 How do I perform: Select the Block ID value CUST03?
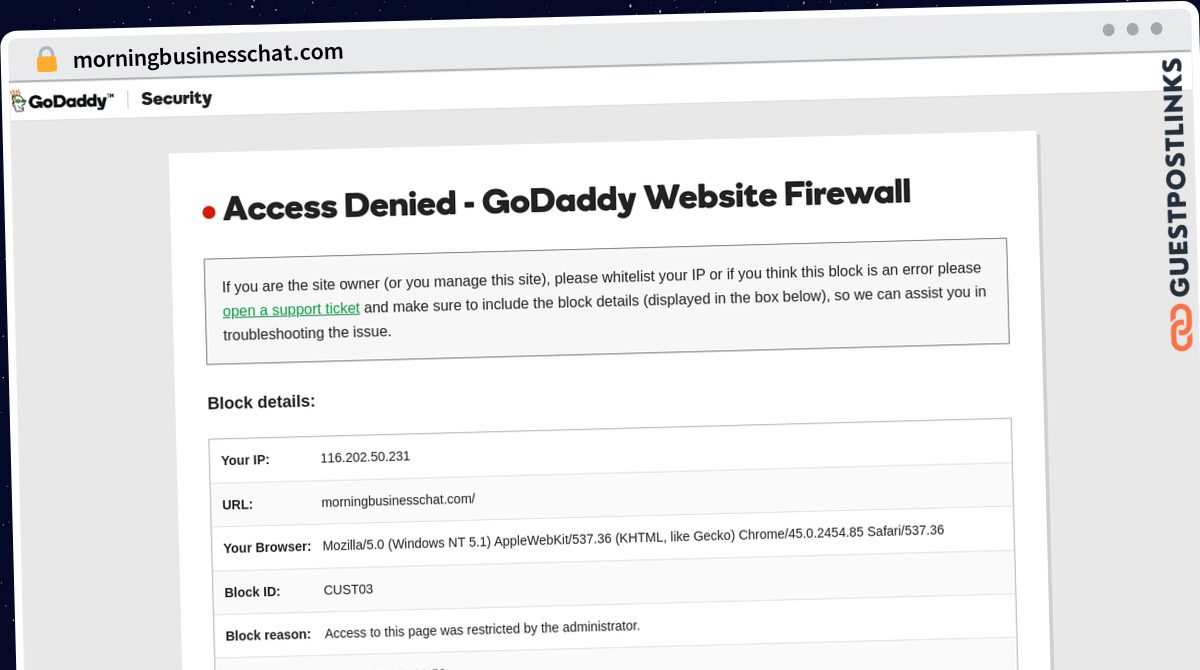348,590
